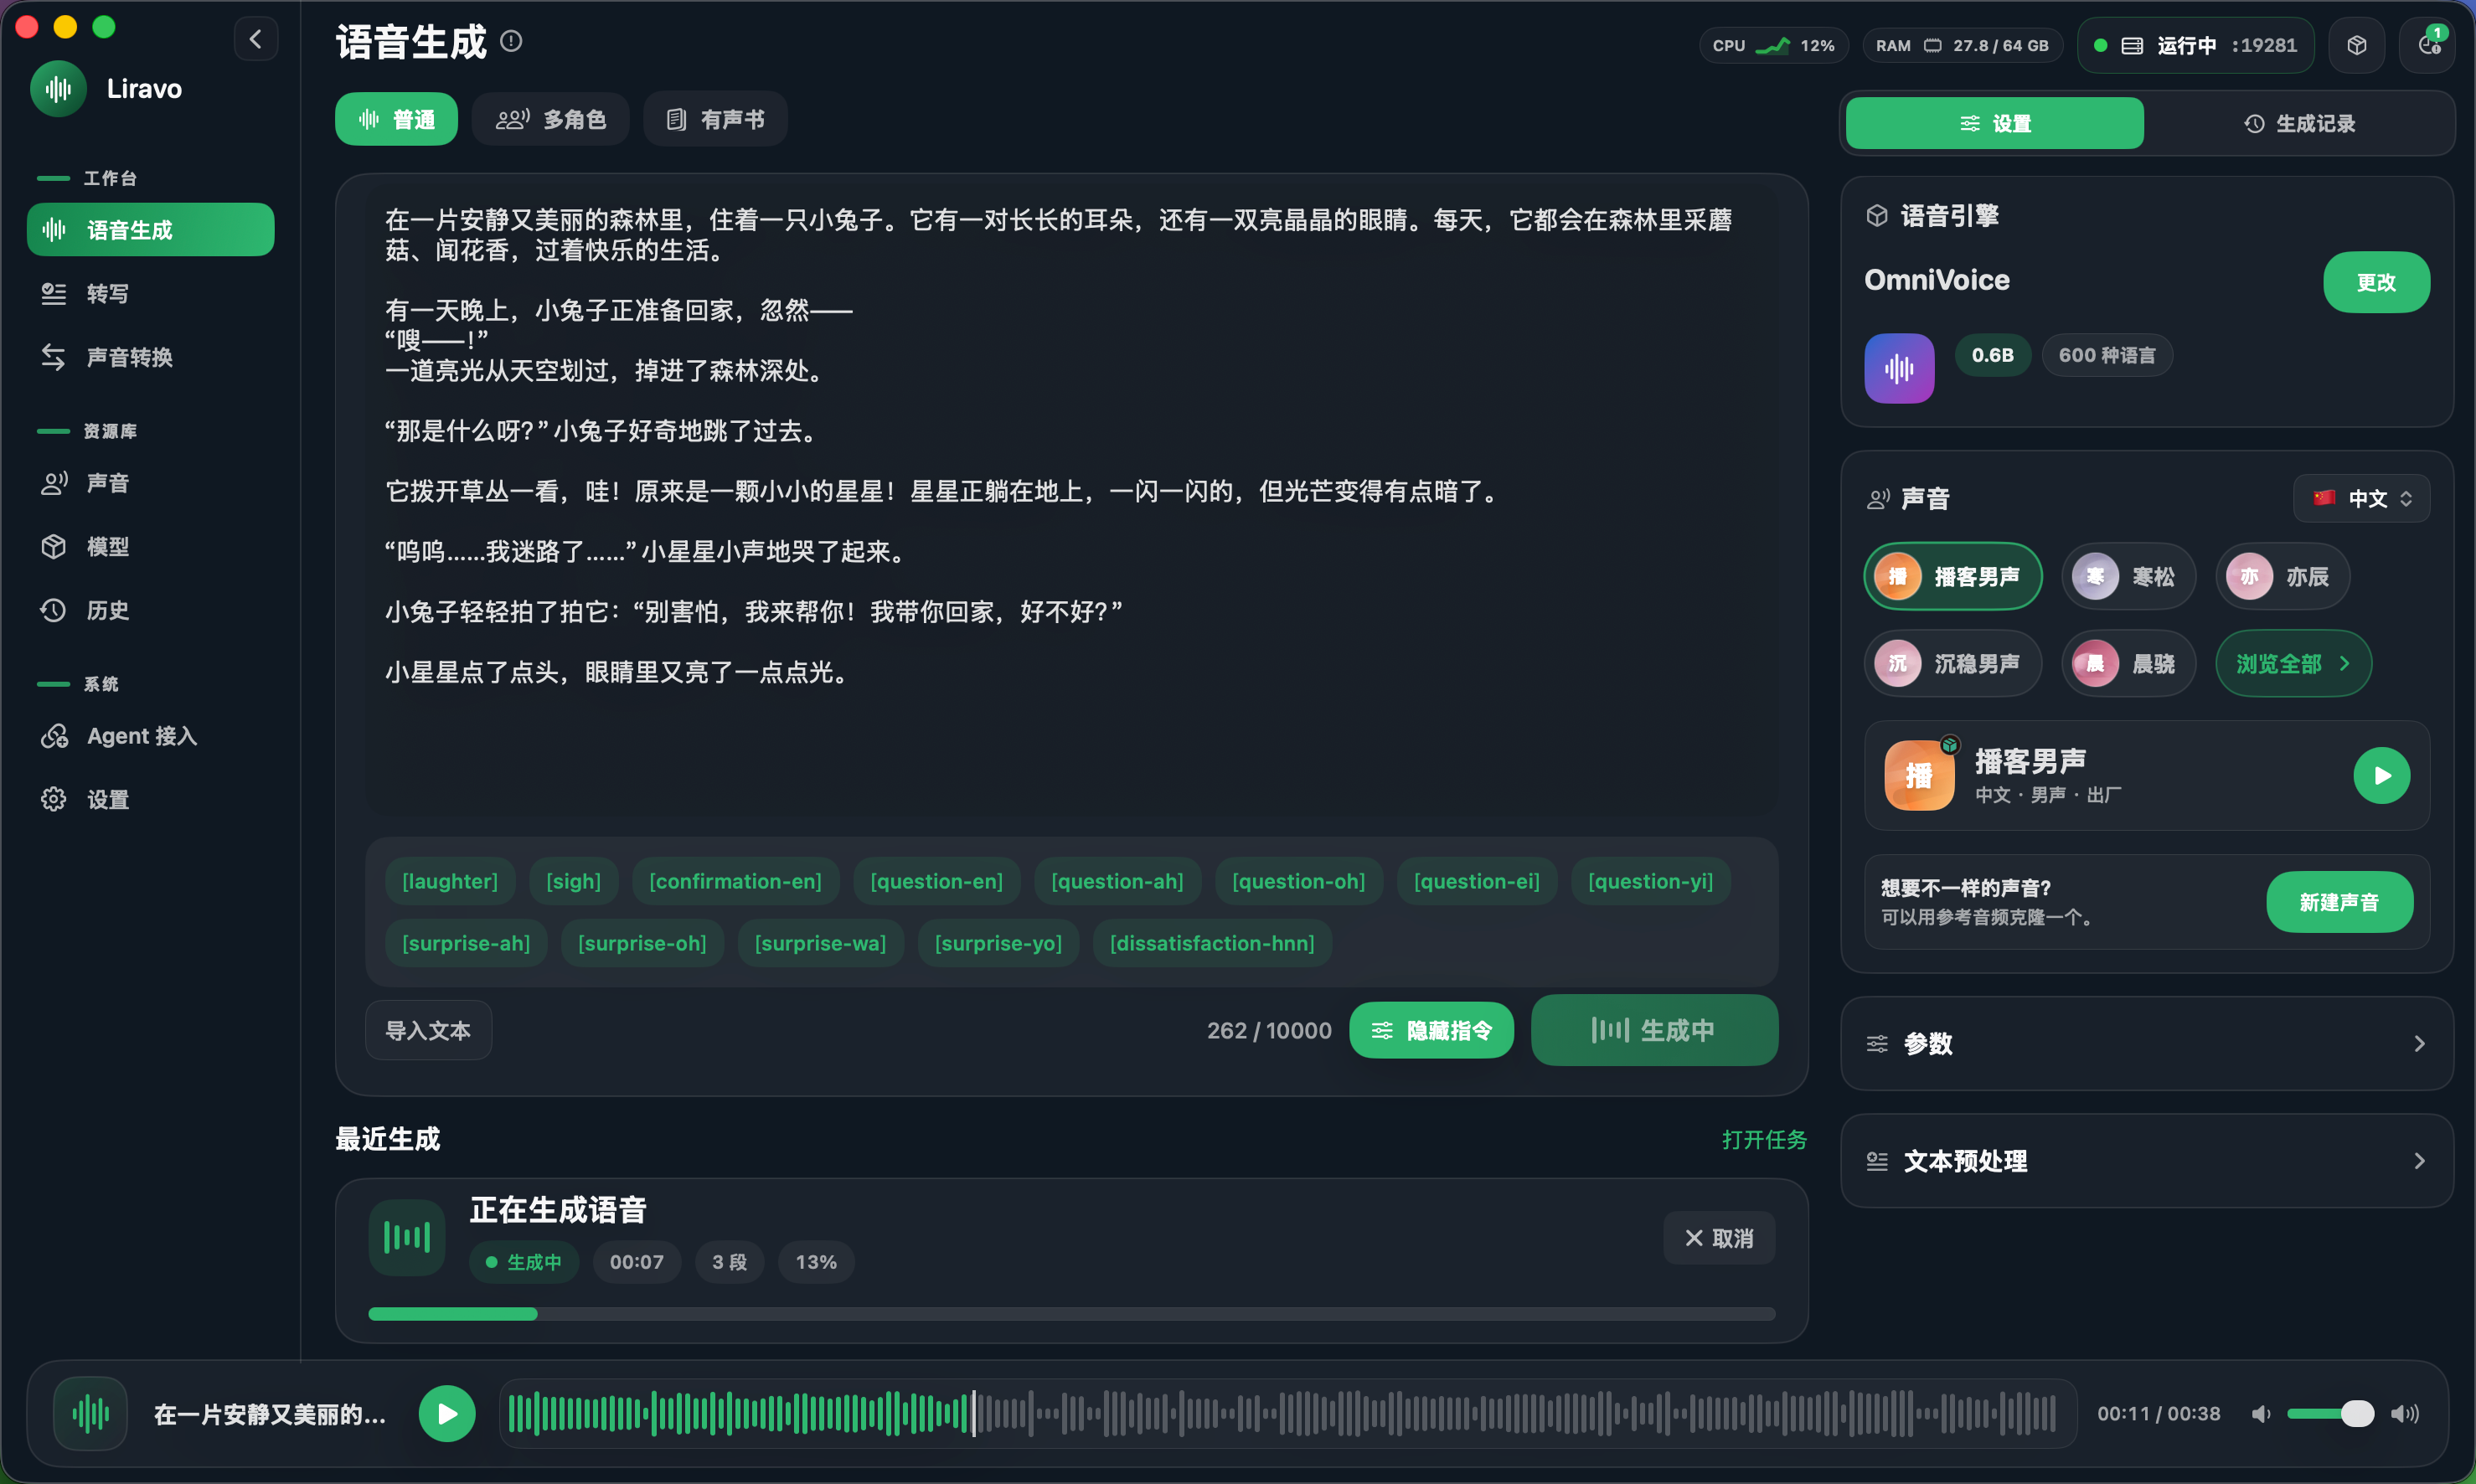Viewport: 2476px width, 1484px height.
Task: Insert the [laughter] tag
Action: point(449,881)
